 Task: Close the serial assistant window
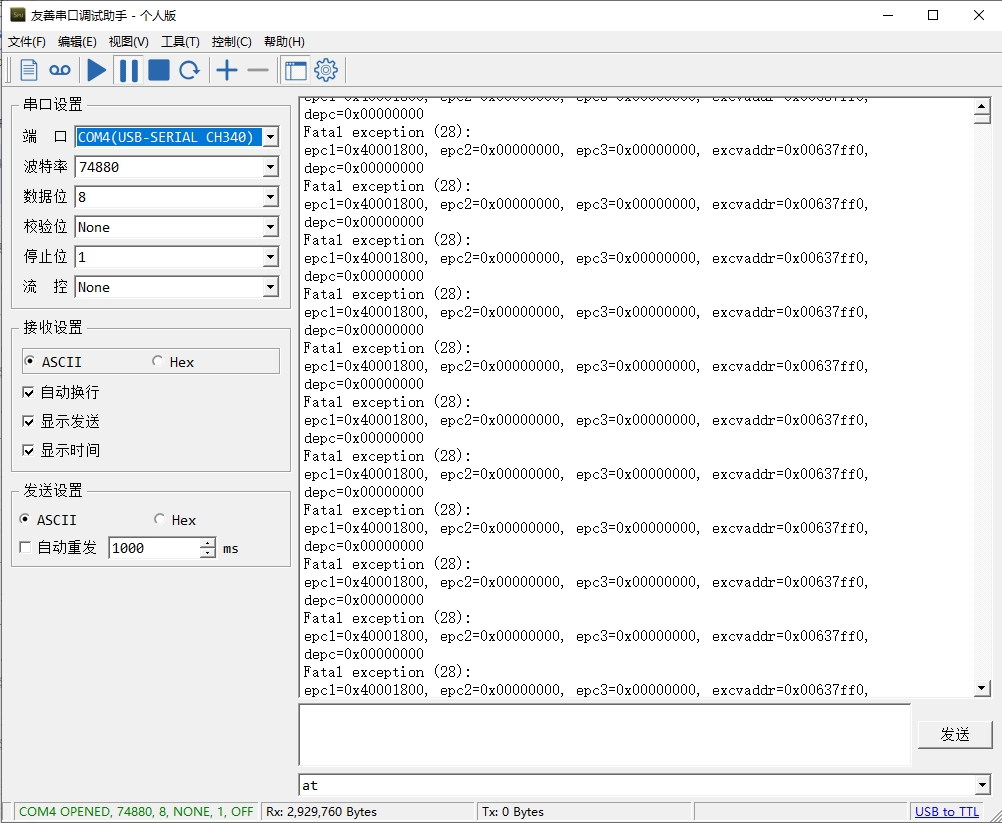coord(978,15)
